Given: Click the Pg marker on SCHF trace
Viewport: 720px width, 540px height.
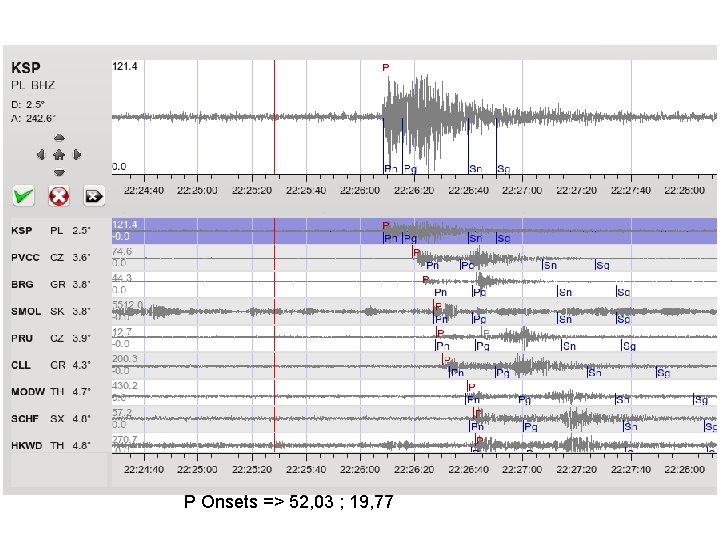Looking at the screenshot, I should (x=530, y=427).
